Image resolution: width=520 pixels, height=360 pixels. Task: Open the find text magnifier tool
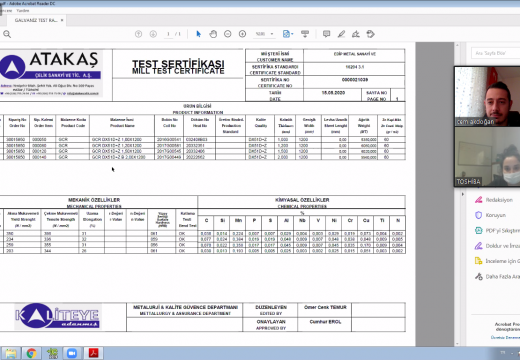point(7,34)
